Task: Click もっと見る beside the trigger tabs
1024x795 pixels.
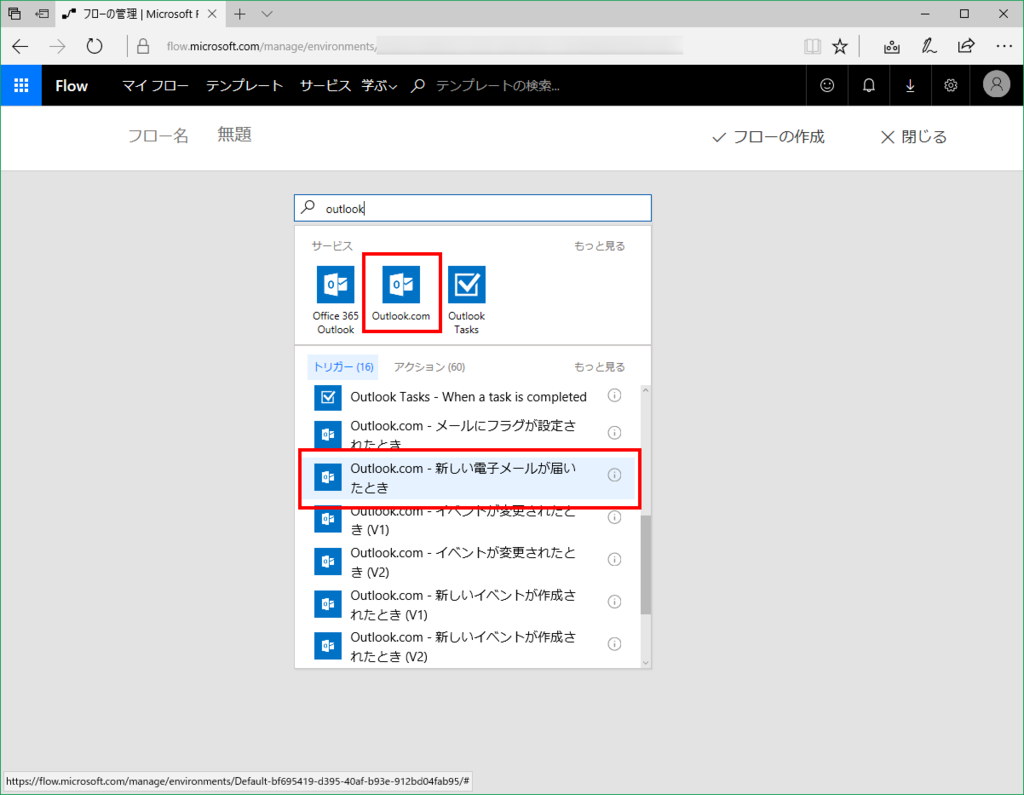Action: 600,367
